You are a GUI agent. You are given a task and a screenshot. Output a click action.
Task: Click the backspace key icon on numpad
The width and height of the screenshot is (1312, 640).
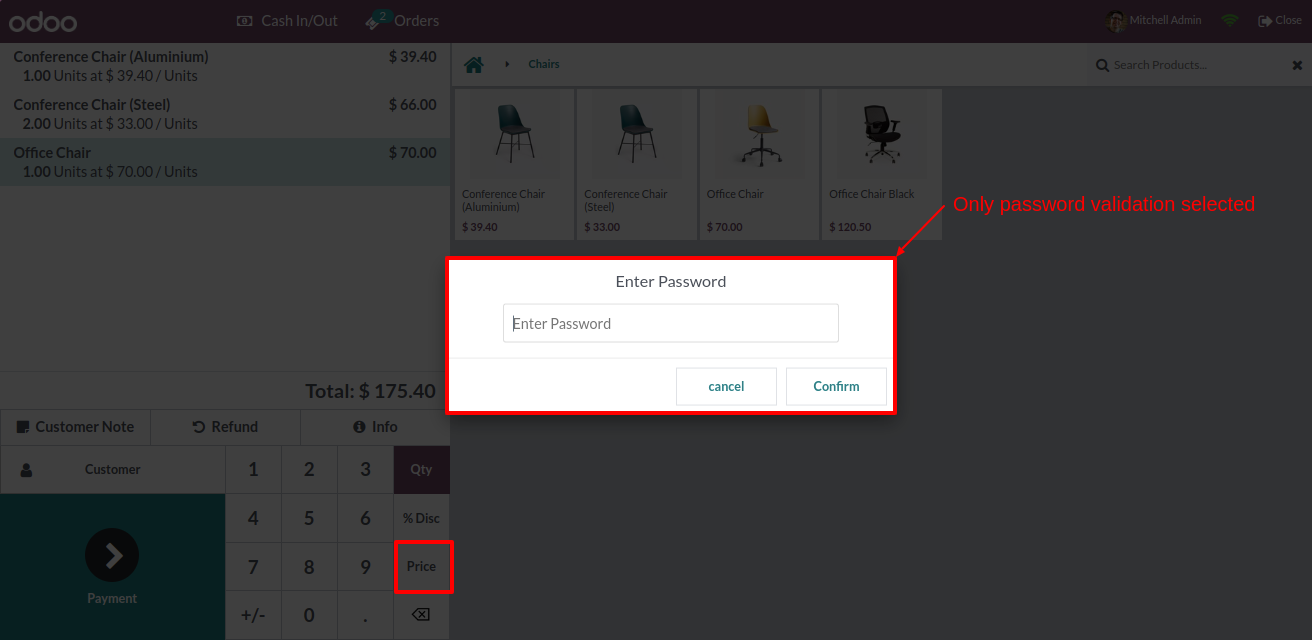coord(421,615)
